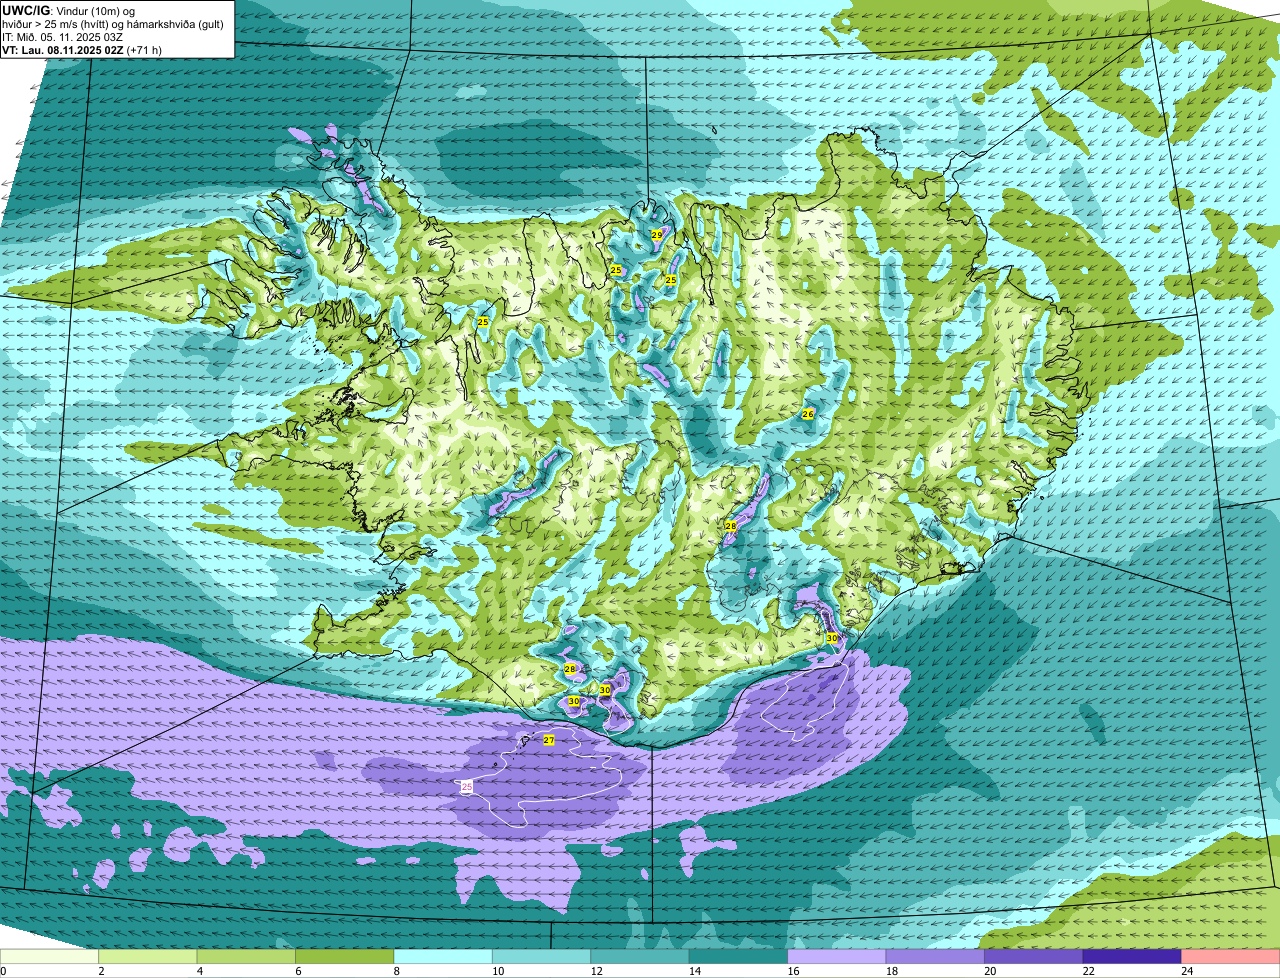Click the scale tick label '2'

(x=101, y=971)
